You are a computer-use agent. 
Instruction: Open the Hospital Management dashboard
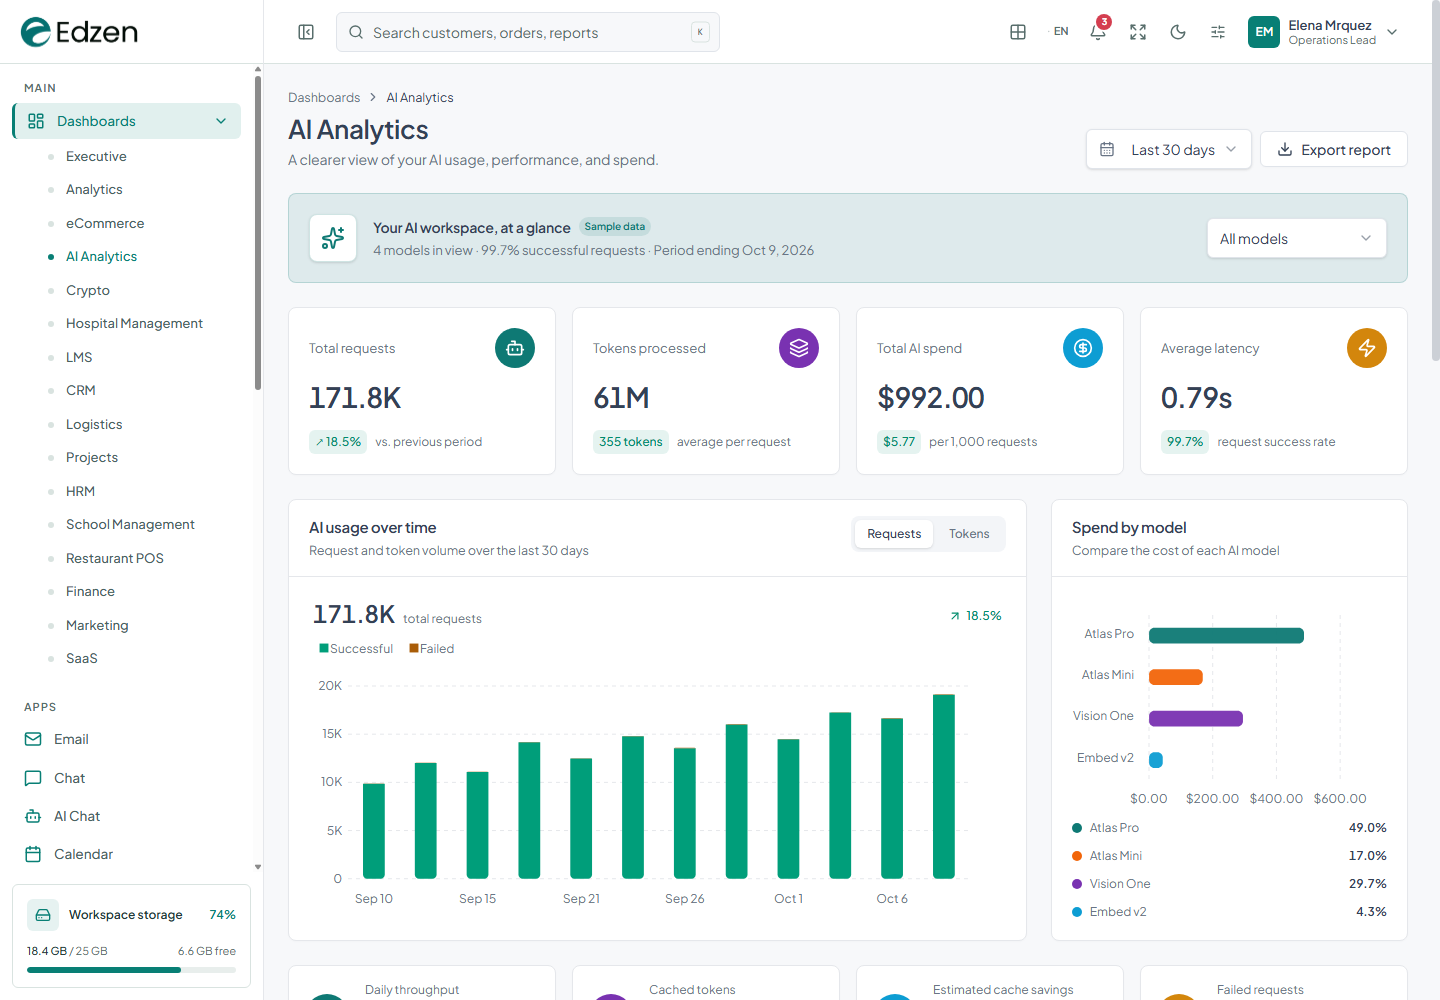(134, 323)
